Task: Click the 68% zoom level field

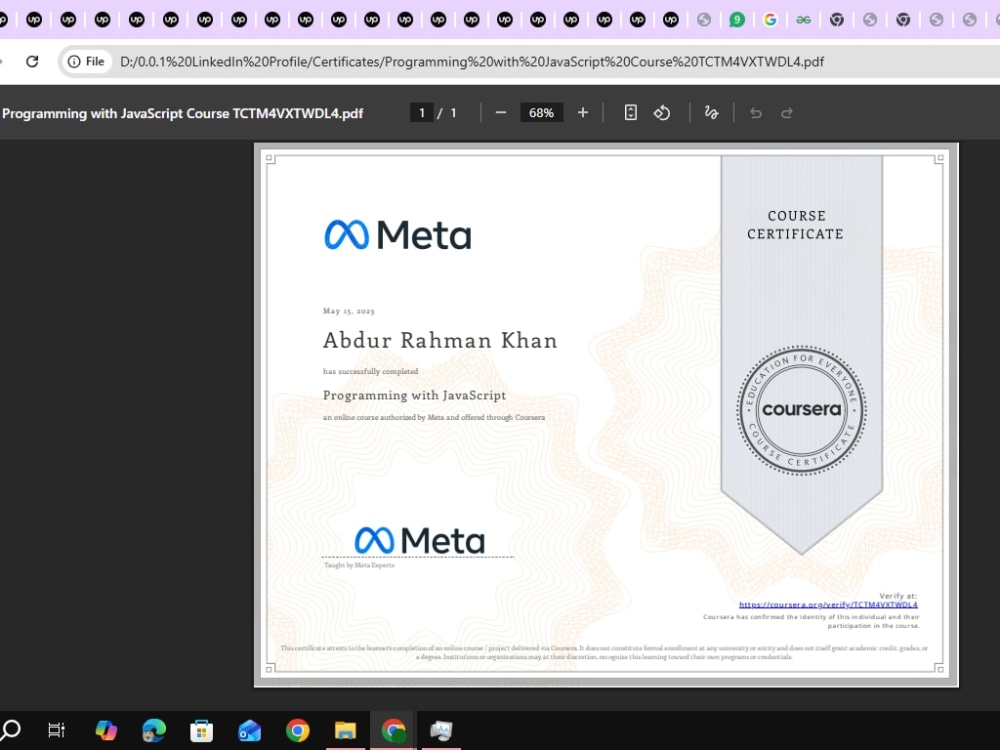Action: (x=541, y=113)
